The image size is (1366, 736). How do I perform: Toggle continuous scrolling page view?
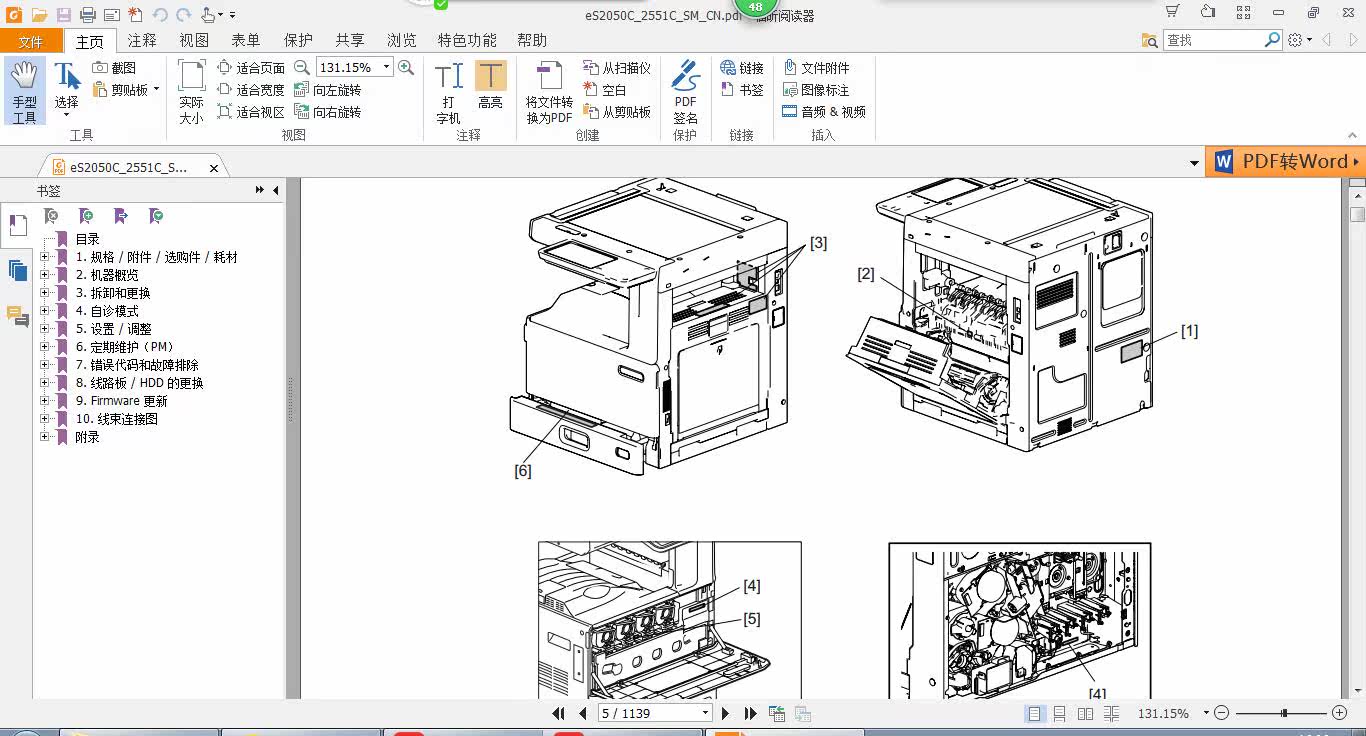point(1060,714)
